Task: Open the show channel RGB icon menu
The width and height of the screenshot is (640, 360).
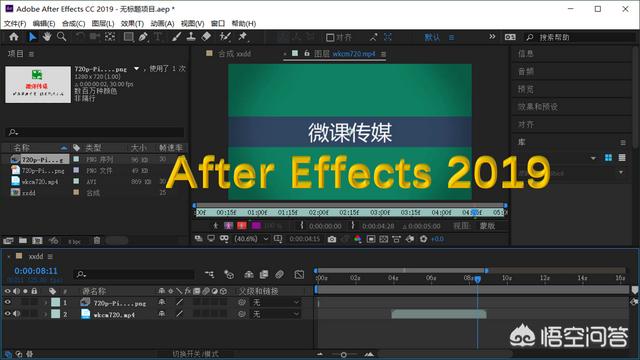Action: [x=358, y=239]
